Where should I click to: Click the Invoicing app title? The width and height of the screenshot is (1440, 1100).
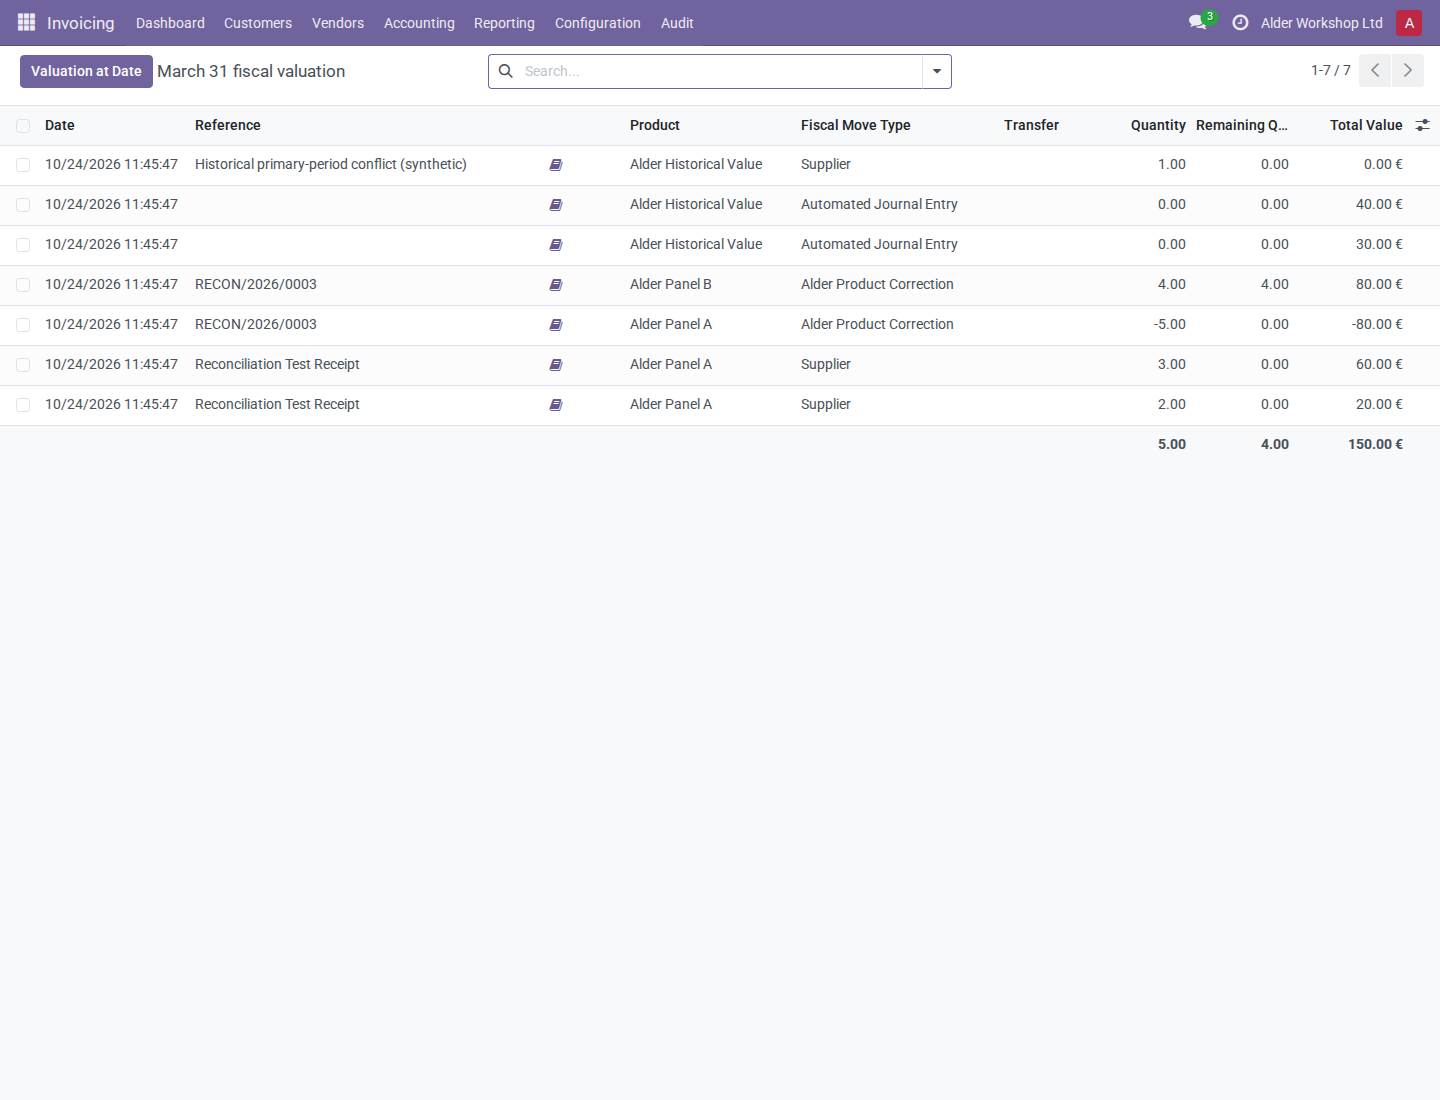coord(81,23)
